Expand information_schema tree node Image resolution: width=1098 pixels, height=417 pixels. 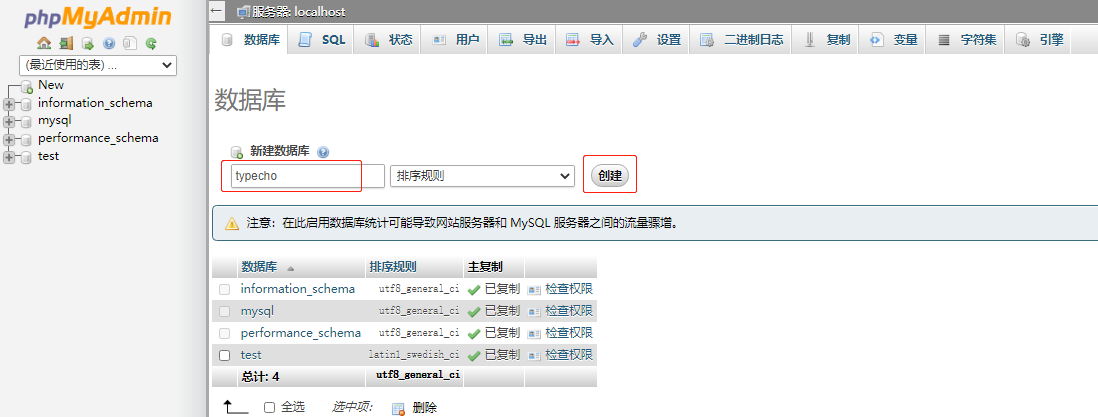pos(9,104)
